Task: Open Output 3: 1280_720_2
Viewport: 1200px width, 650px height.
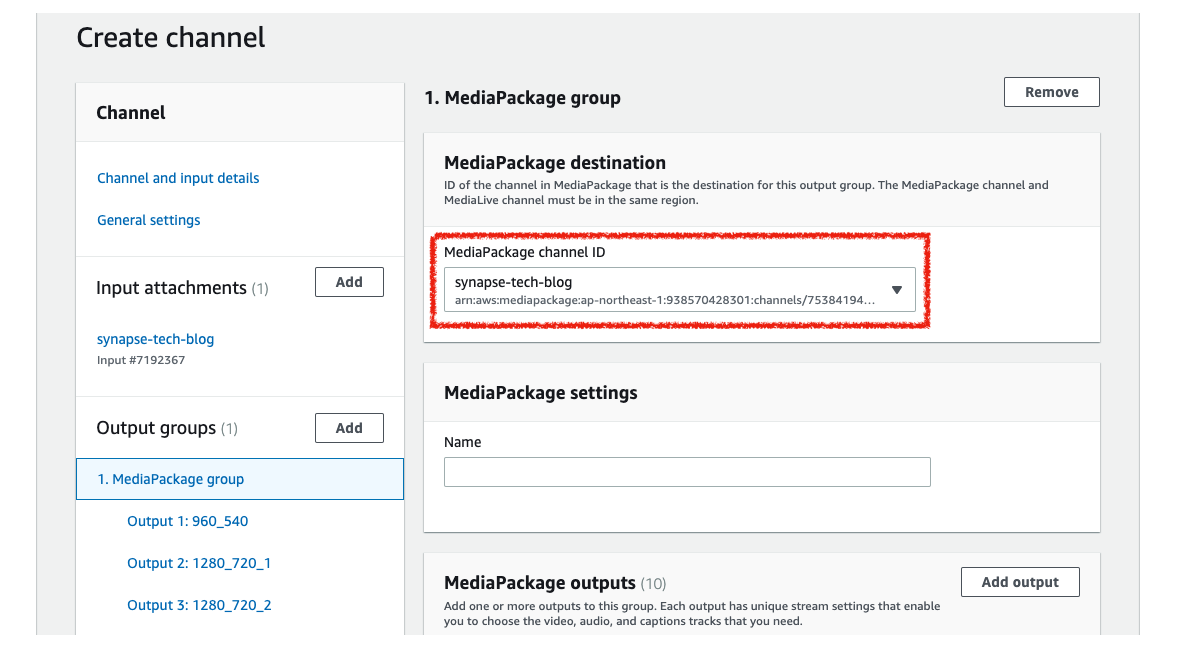Action: pos(199,605)
